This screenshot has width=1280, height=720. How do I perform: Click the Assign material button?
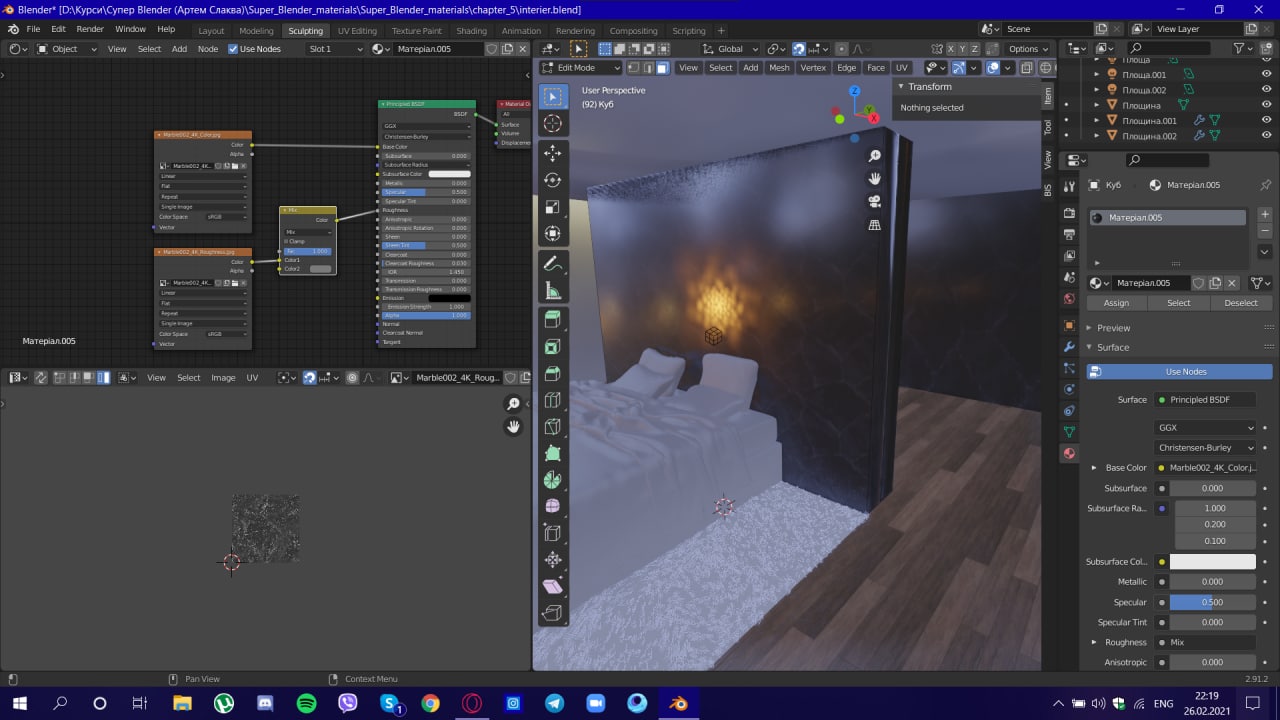tap(1116, 303)
